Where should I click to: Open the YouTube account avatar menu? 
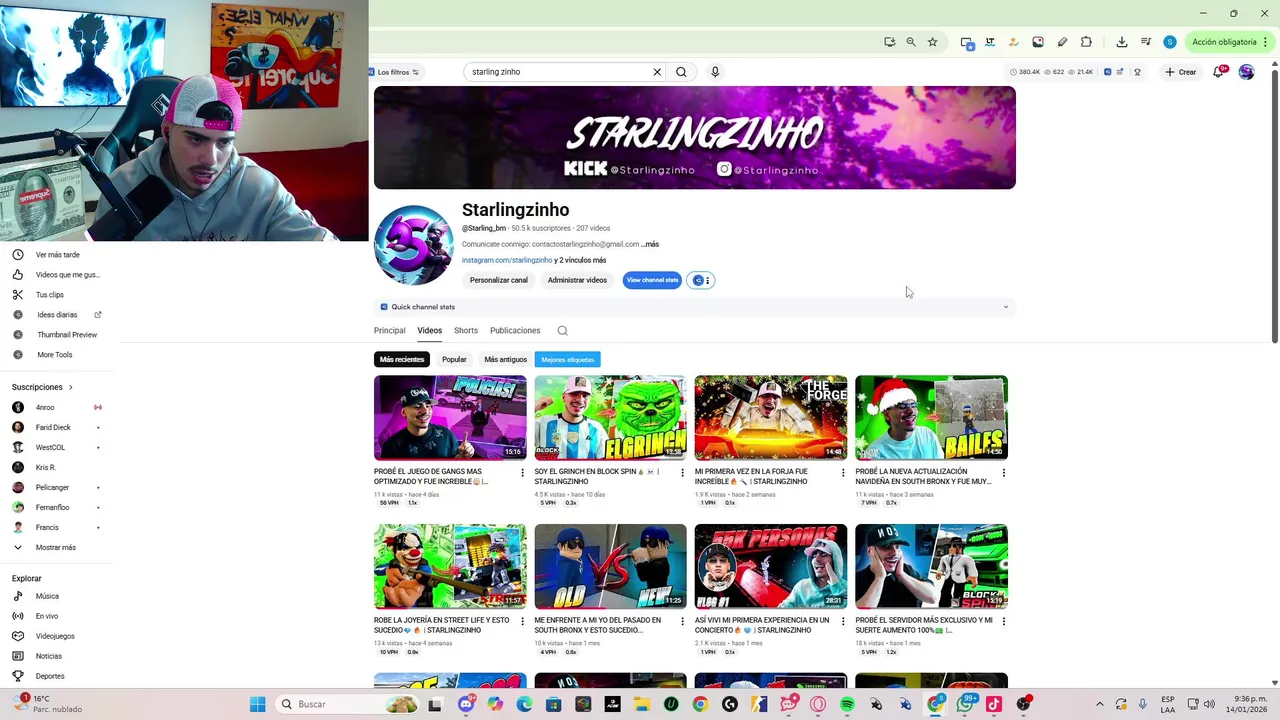tap(1246, 72)
